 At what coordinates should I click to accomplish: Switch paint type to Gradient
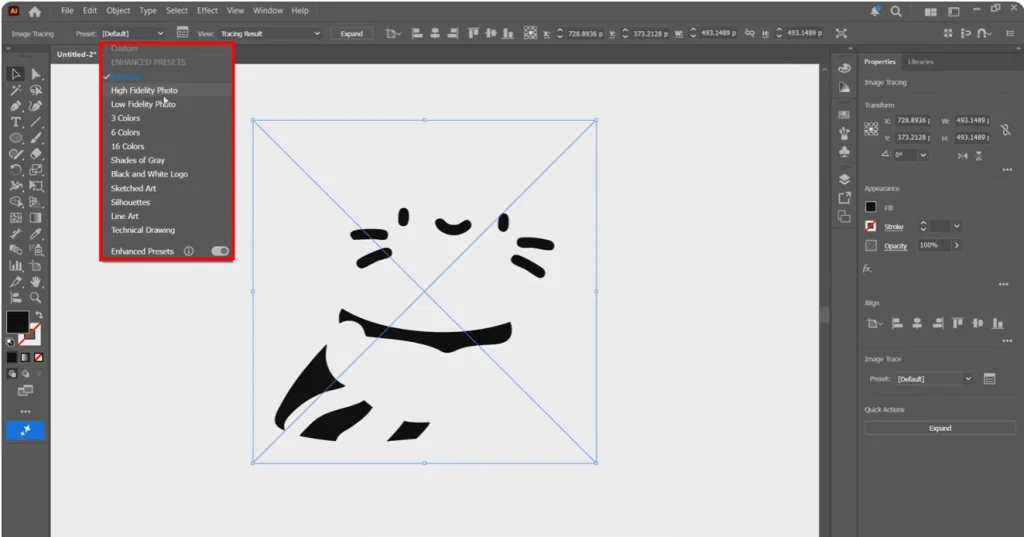point(25,357)
